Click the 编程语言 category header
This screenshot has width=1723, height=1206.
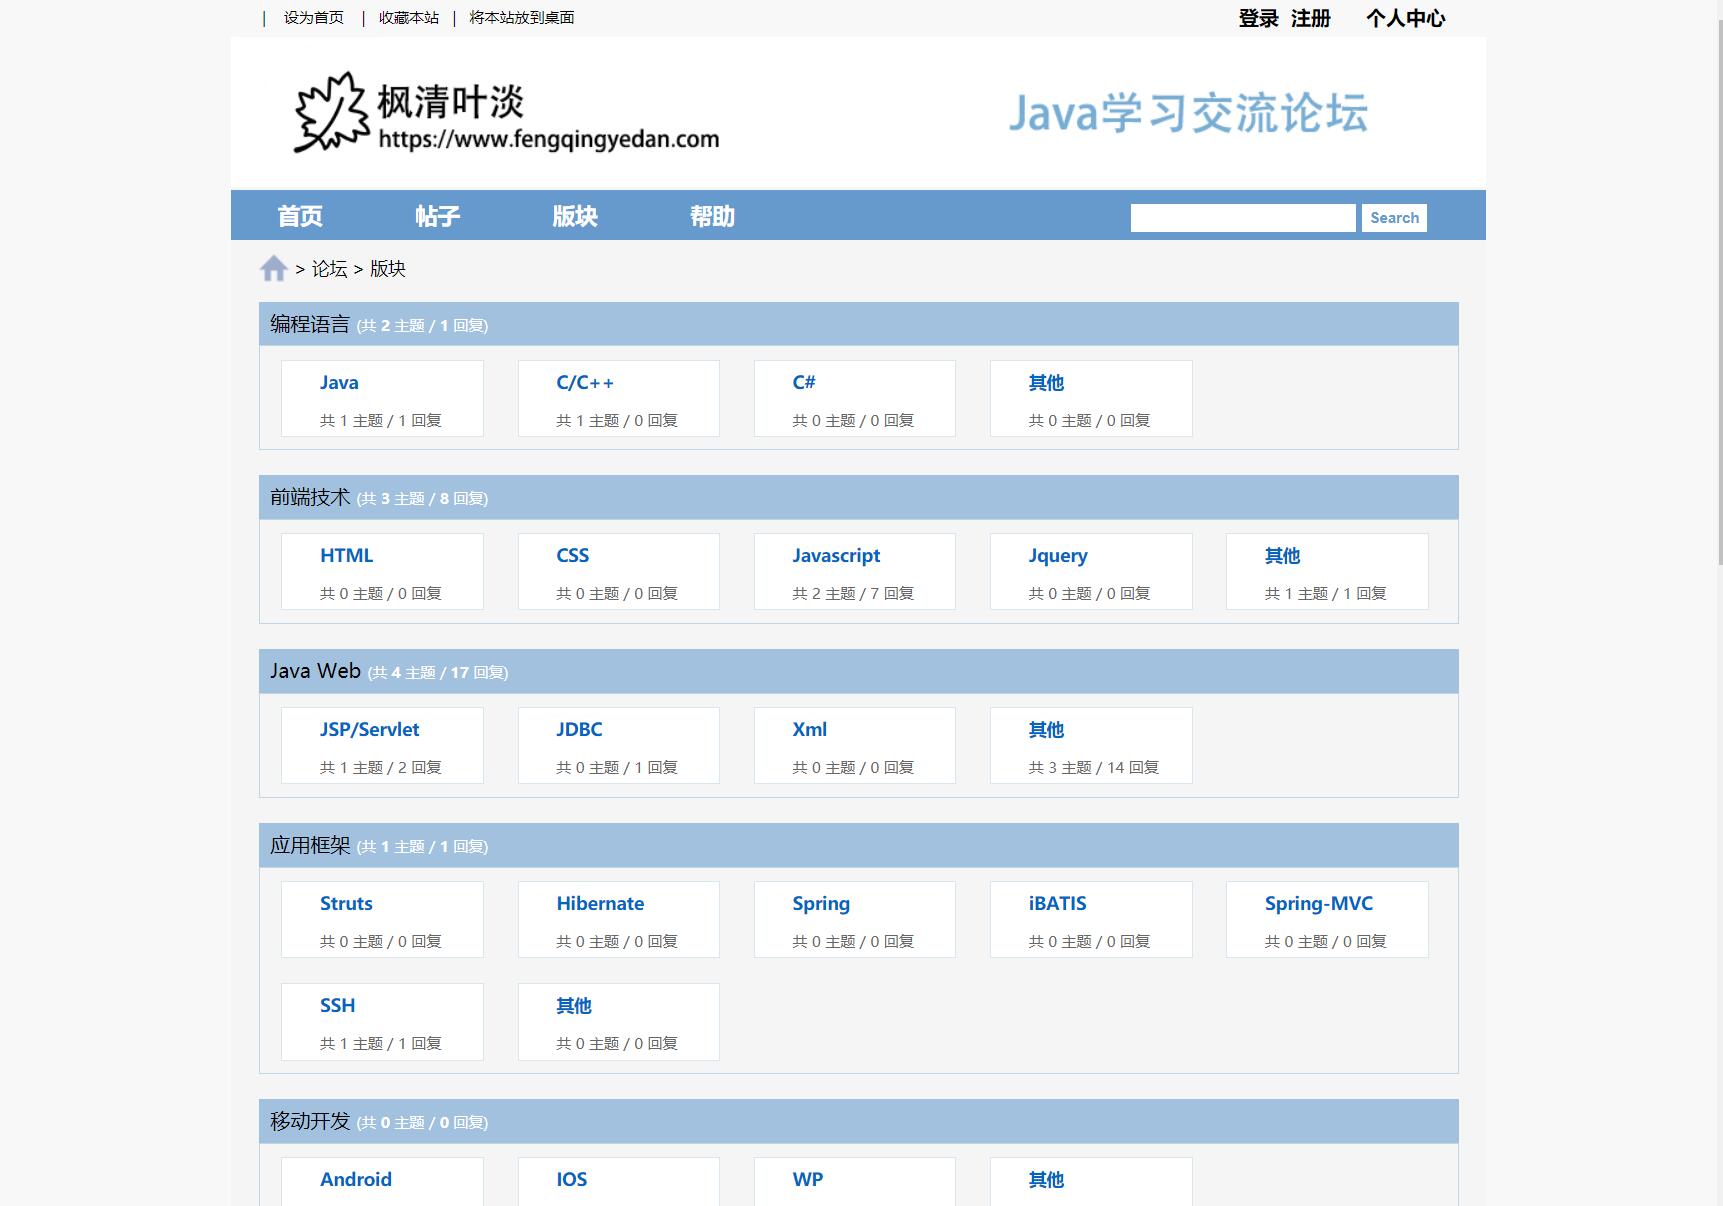(859, 324)
